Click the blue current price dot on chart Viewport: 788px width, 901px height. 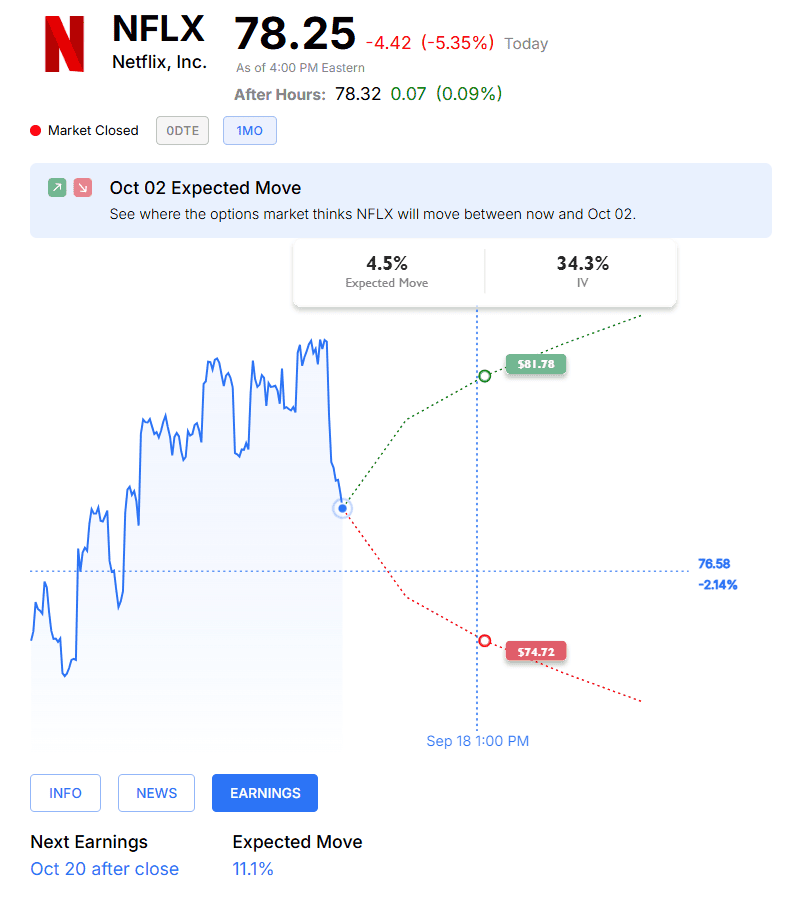click(x=343, y=509)
